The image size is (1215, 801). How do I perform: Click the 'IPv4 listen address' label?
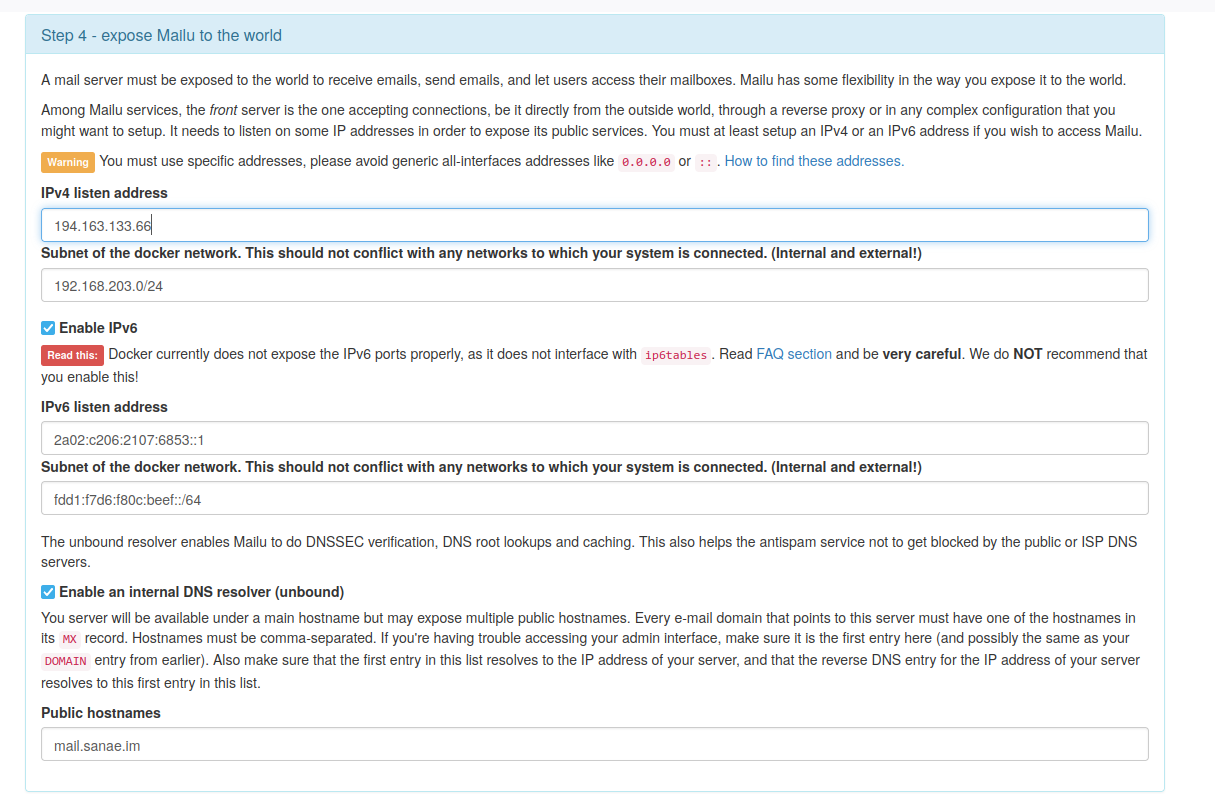coord(104,193)
